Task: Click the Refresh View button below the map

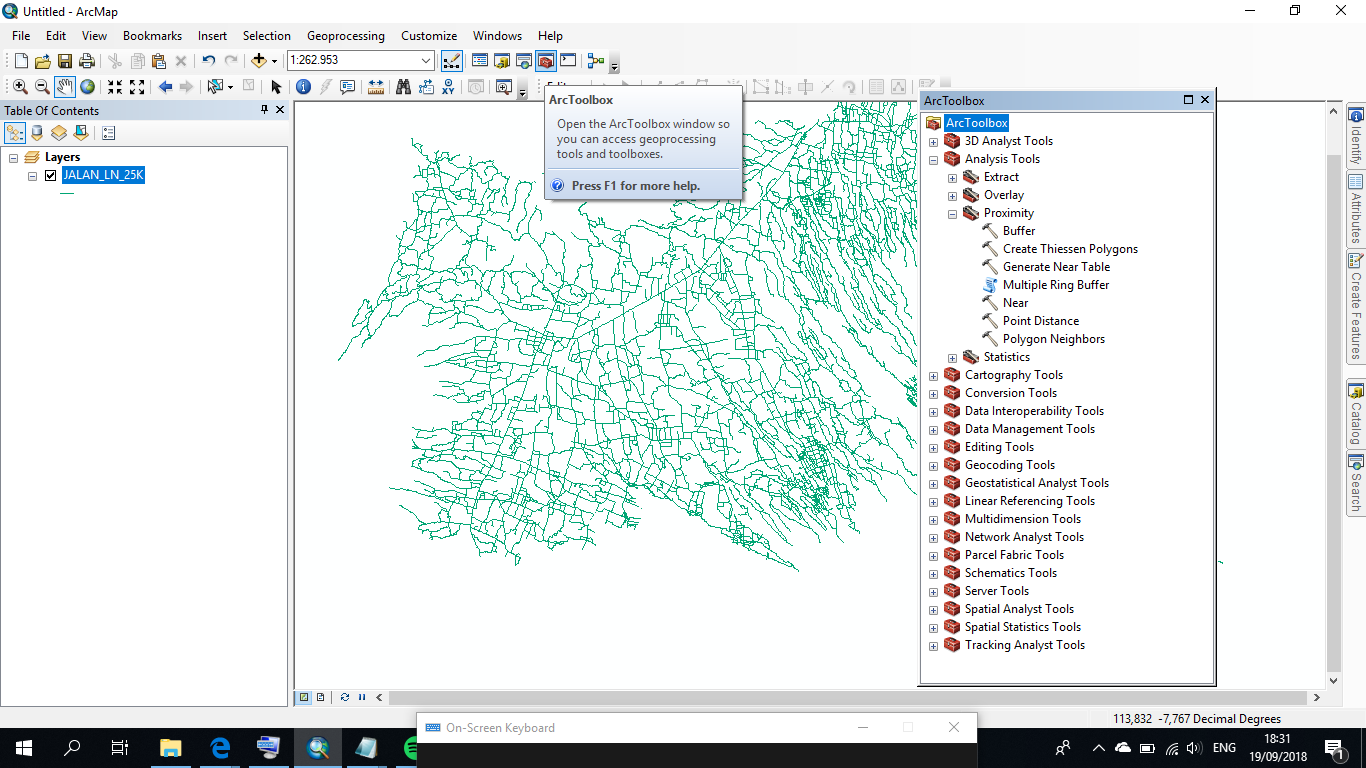Action: tap(345, 697)
